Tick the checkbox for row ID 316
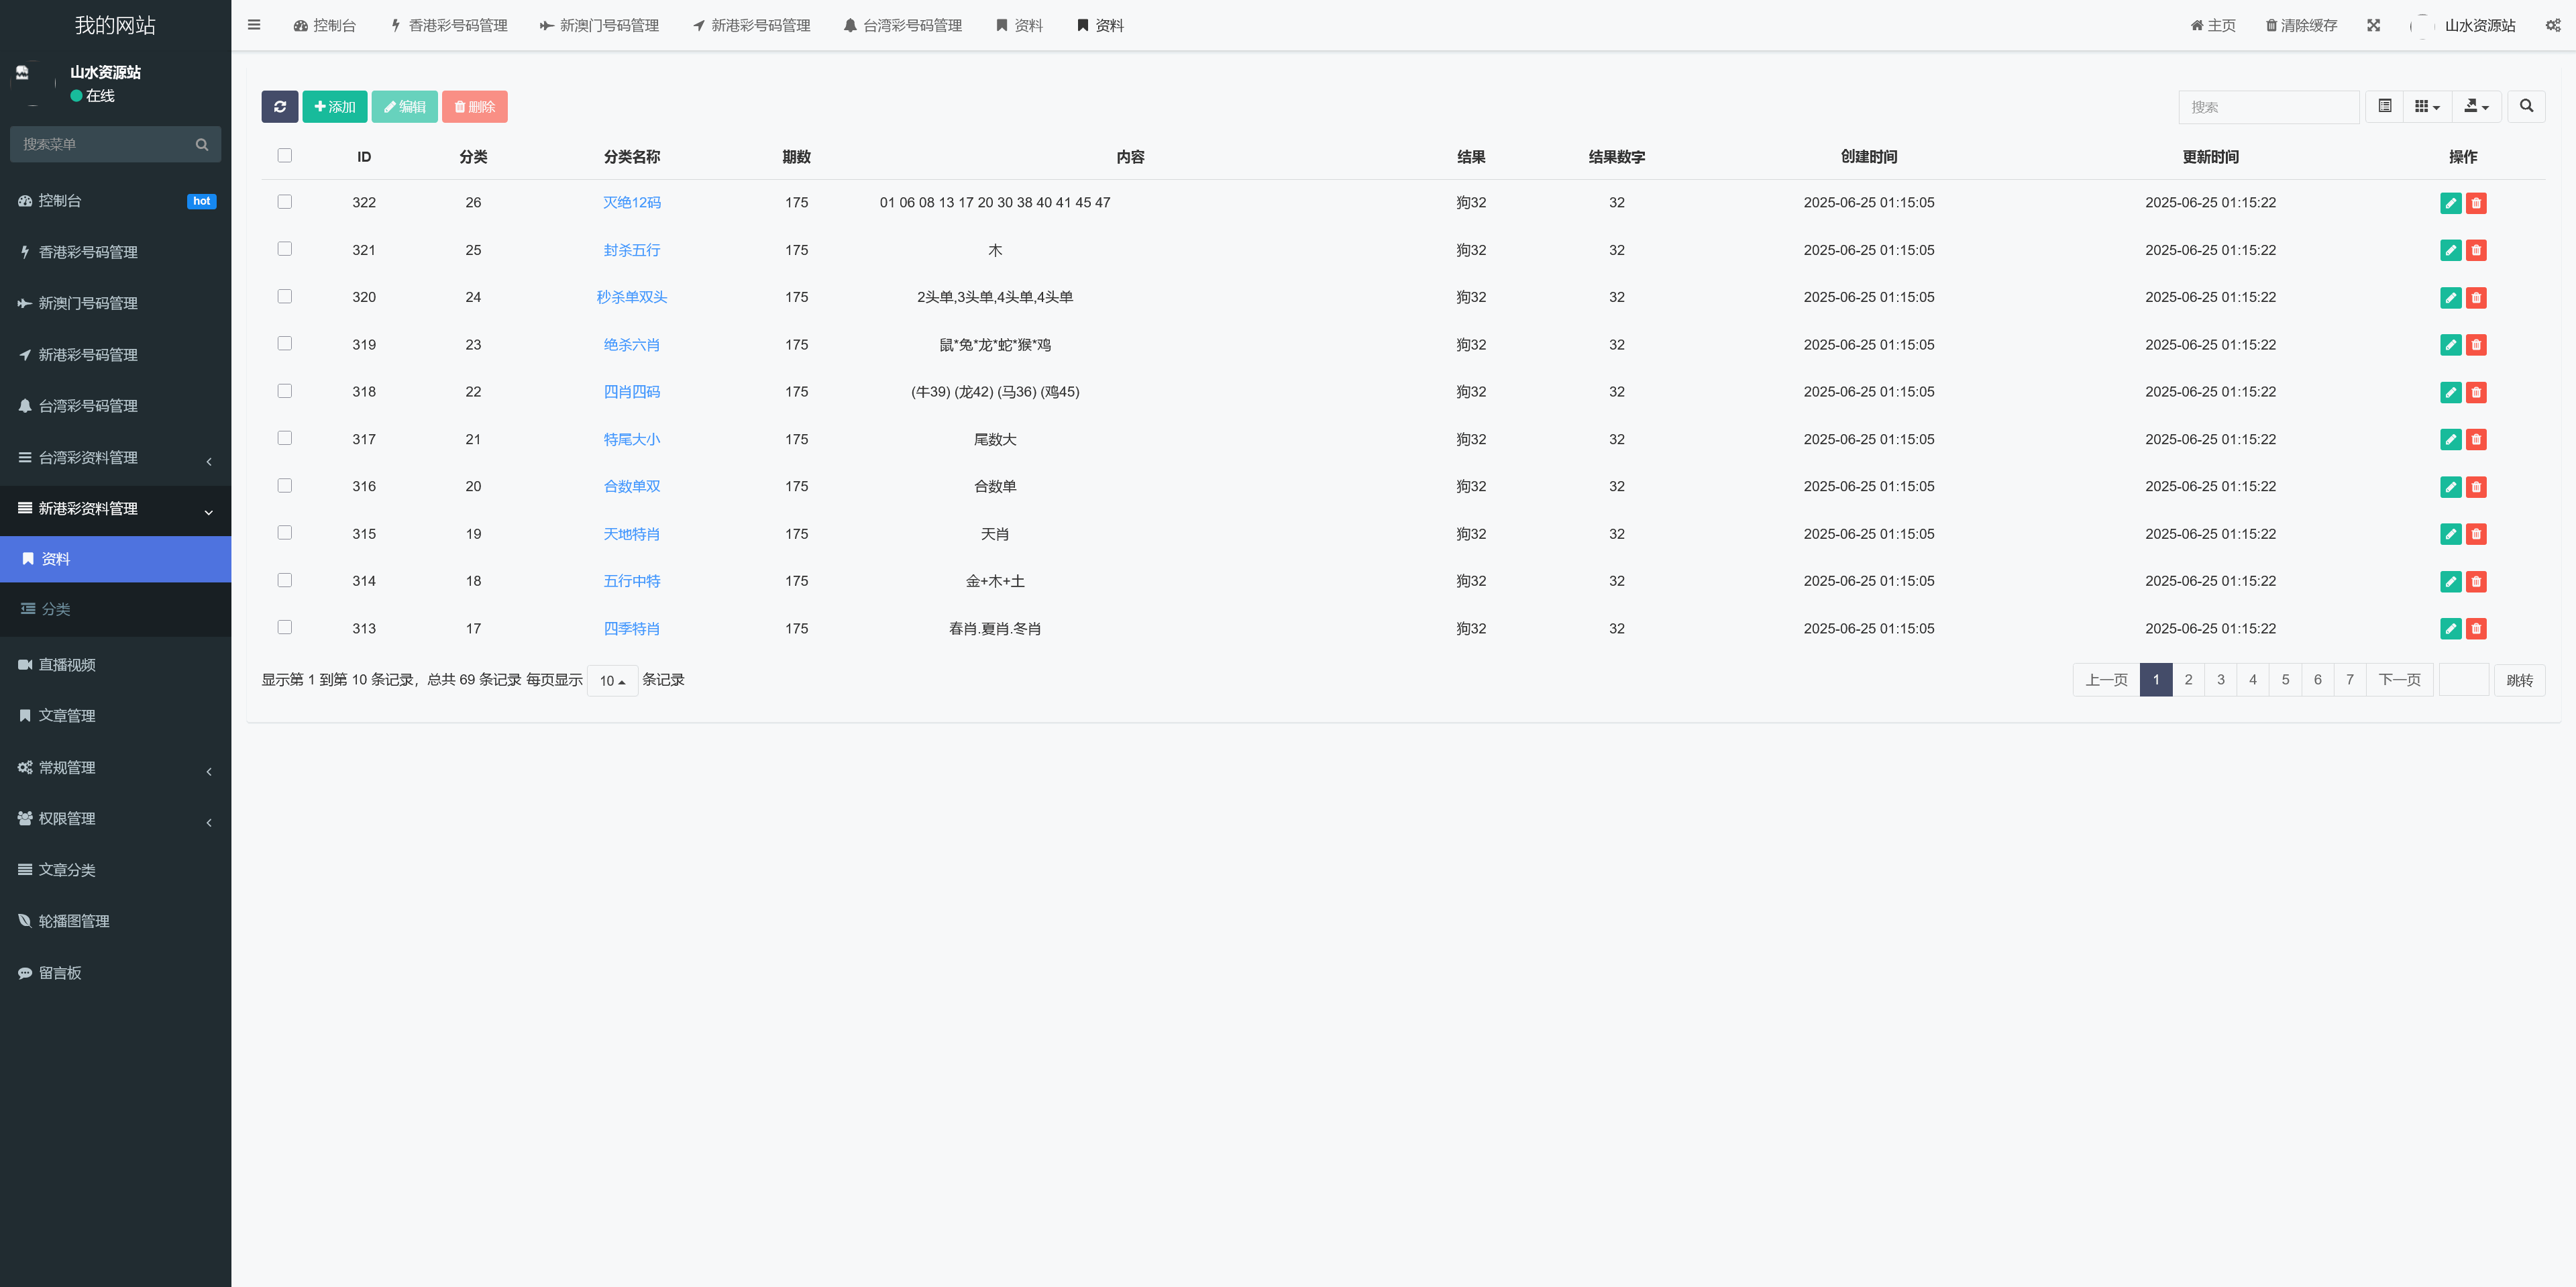The width and height of the screenshot is (2576, 1287). tap(285, 486)
